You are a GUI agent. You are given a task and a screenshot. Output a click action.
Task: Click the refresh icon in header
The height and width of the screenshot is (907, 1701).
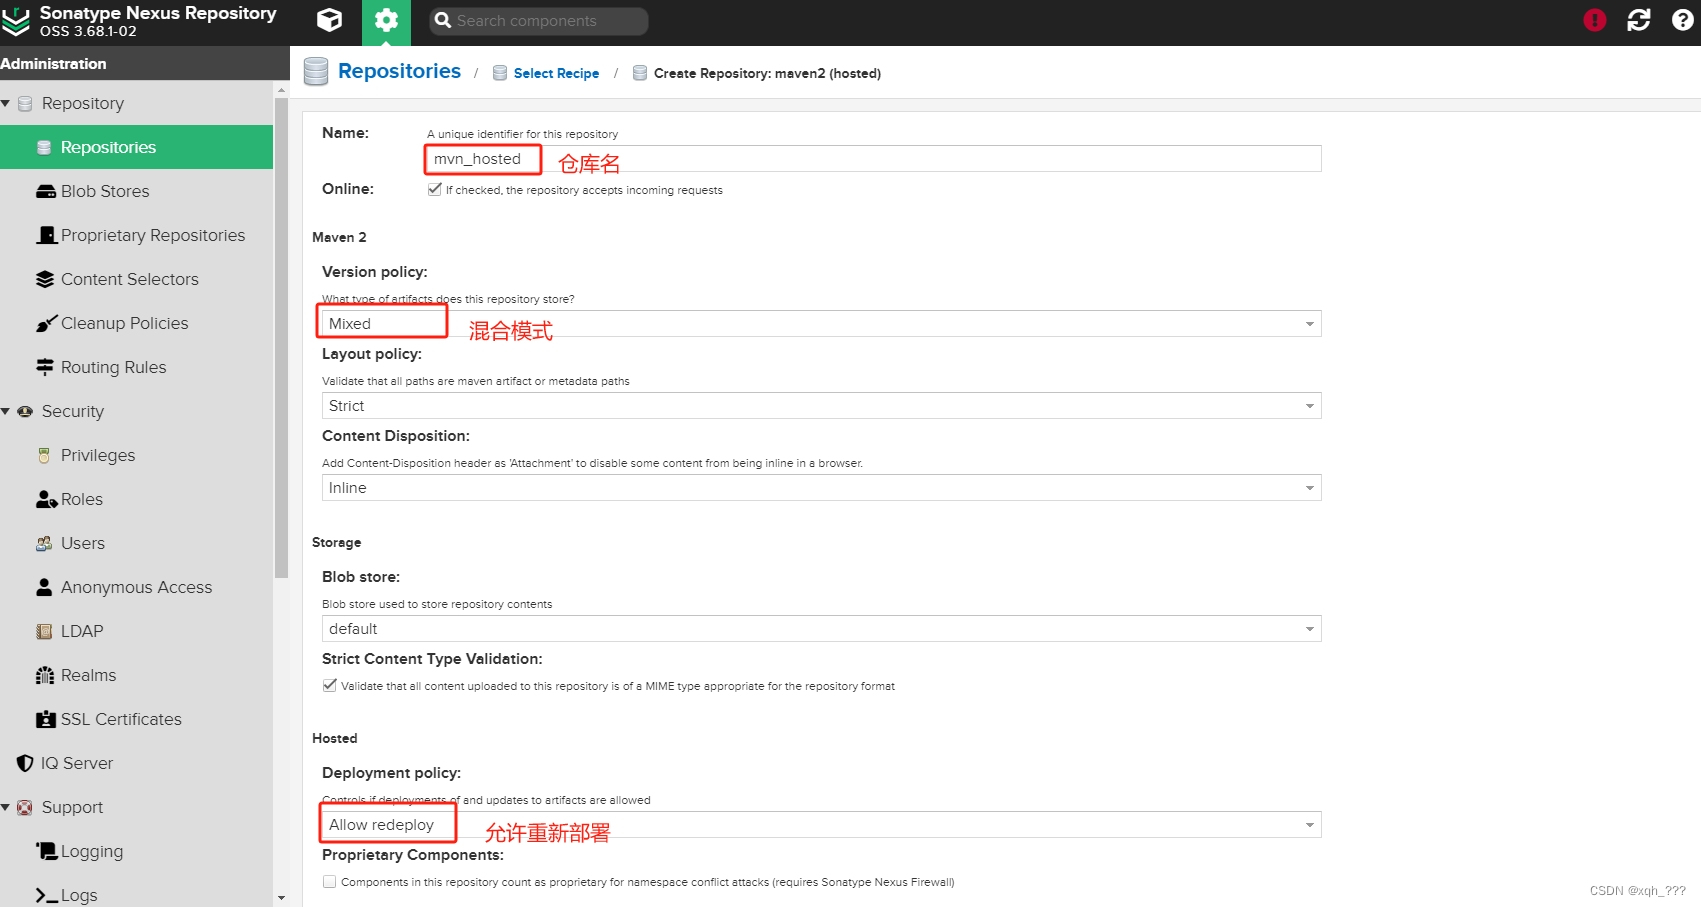click(1639, 20)
